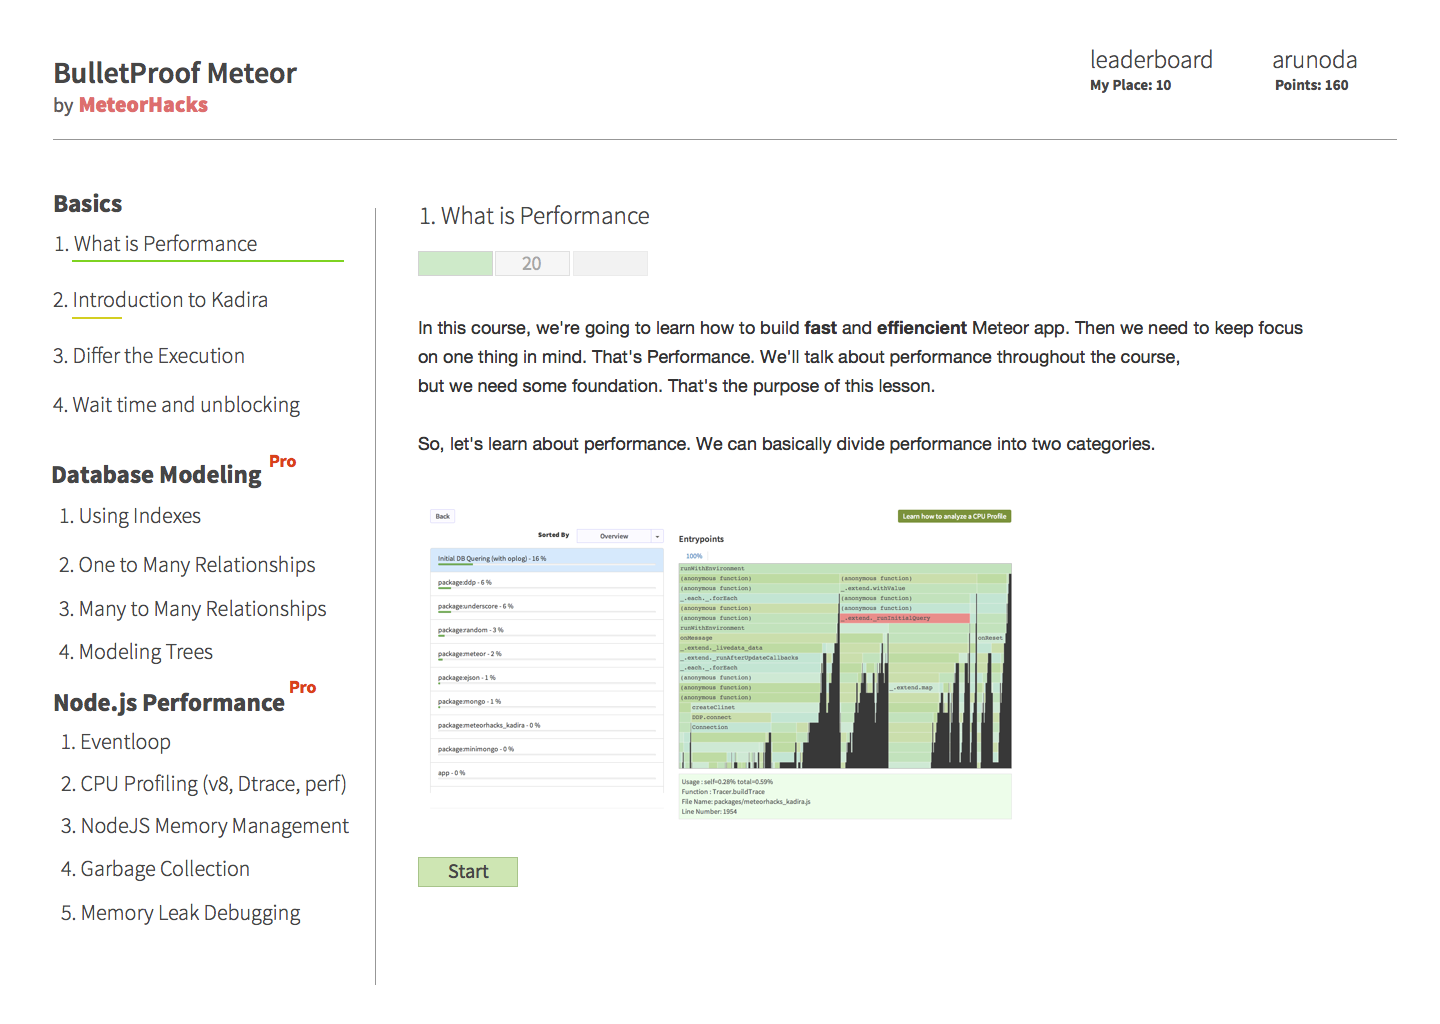
Task: Click the Basics section heading
Action: [88, 204]
